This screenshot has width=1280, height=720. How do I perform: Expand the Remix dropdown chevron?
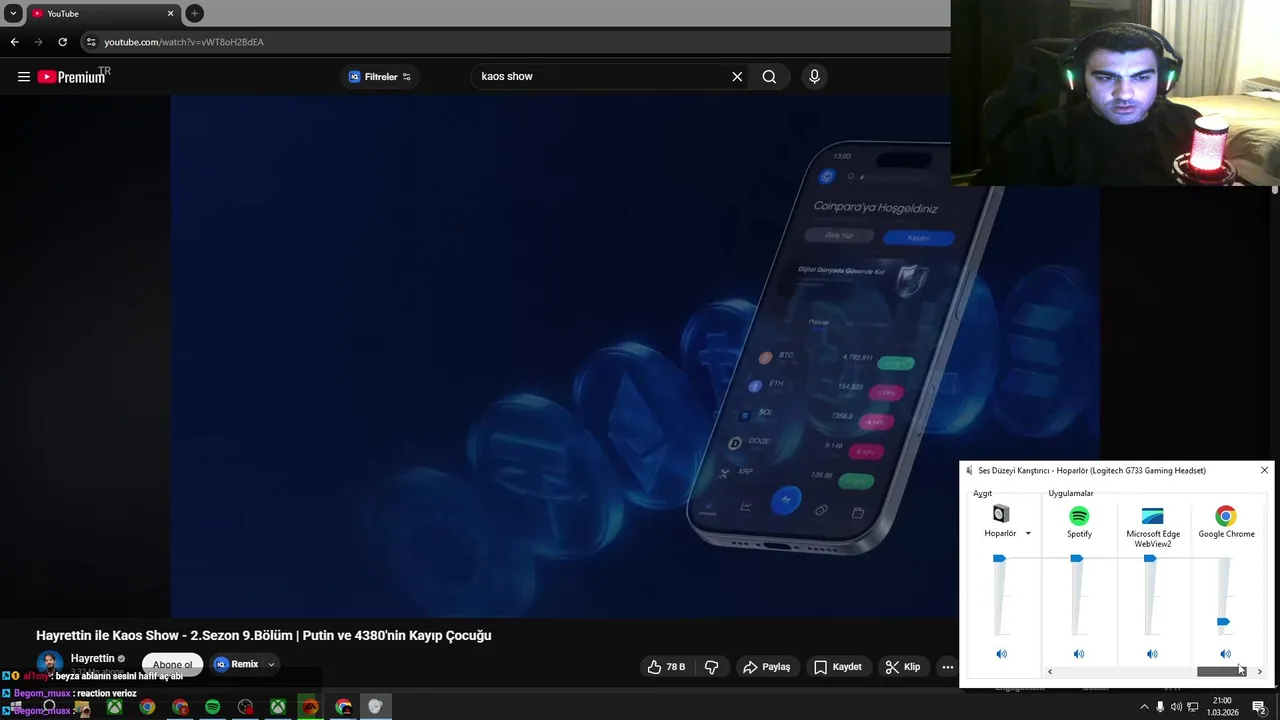tap(271, 664)
